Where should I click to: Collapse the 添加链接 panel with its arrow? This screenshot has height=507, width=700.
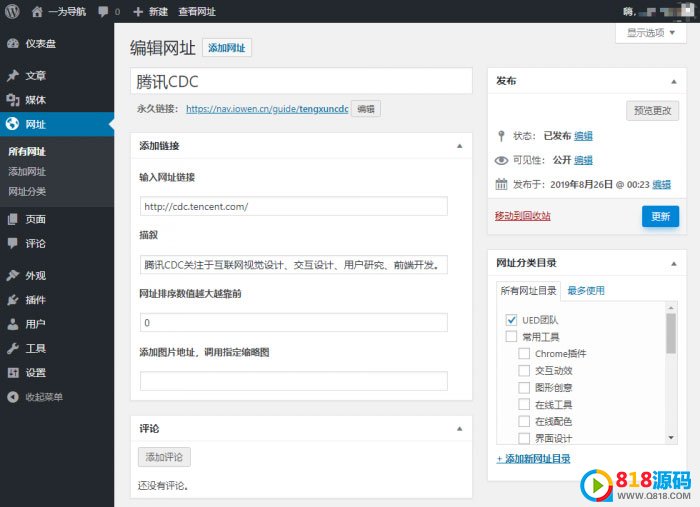pos(459,146)
